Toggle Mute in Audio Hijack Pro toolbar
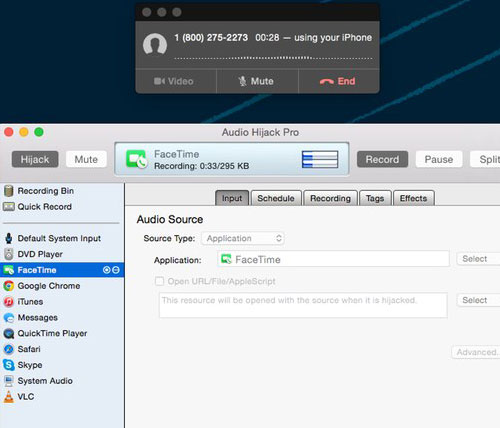Screen dimensions: 500x428 (86, 159)
